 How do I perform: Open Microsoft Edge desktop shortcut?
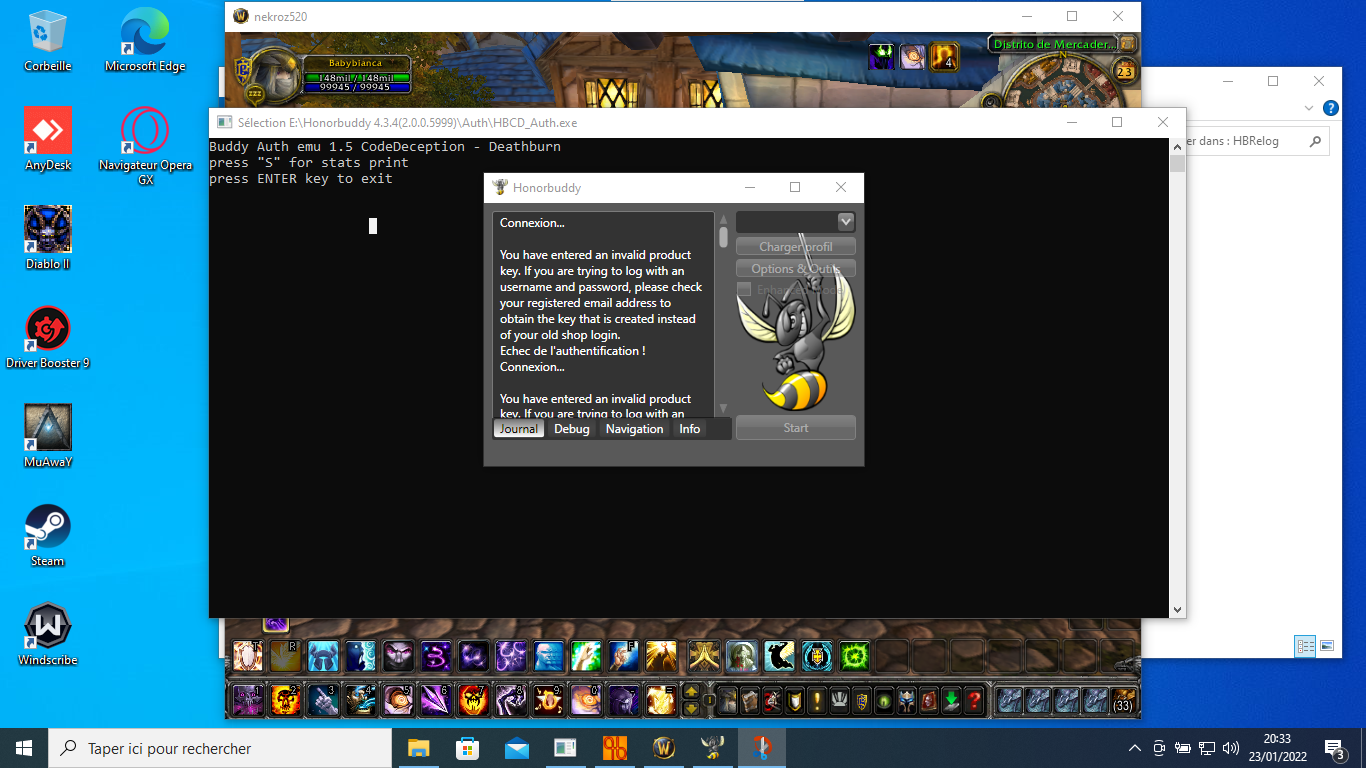click(145, 41)
